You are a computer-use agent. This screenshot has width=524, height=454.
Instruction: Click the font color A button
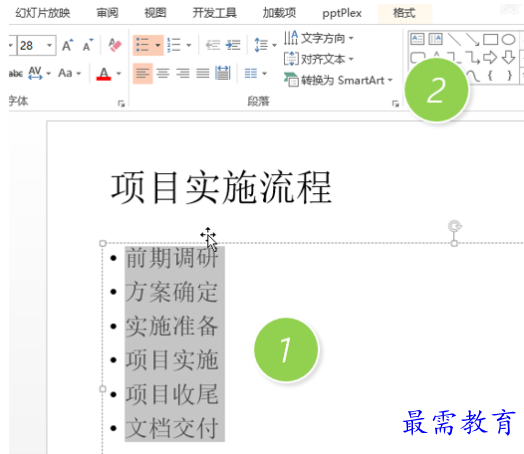(x=104, y=73)
